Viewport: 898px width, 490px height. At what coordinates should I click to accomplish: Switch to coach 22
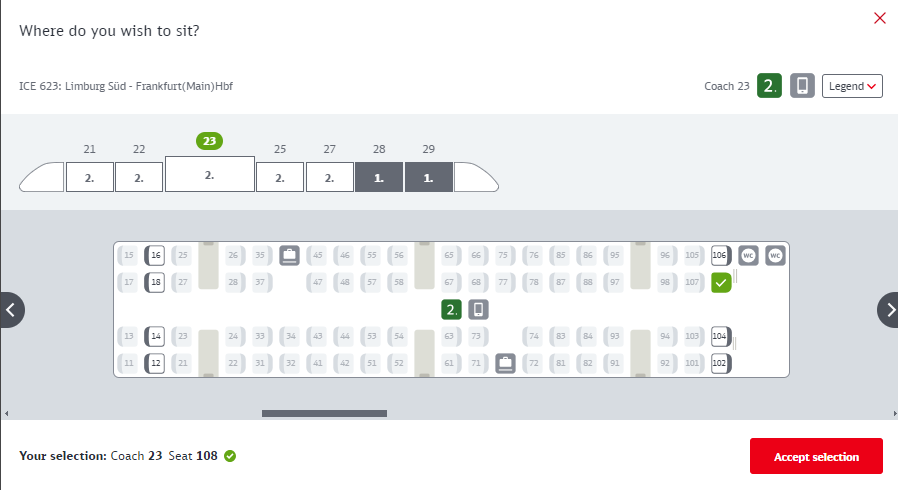click(x=139, y=177)
